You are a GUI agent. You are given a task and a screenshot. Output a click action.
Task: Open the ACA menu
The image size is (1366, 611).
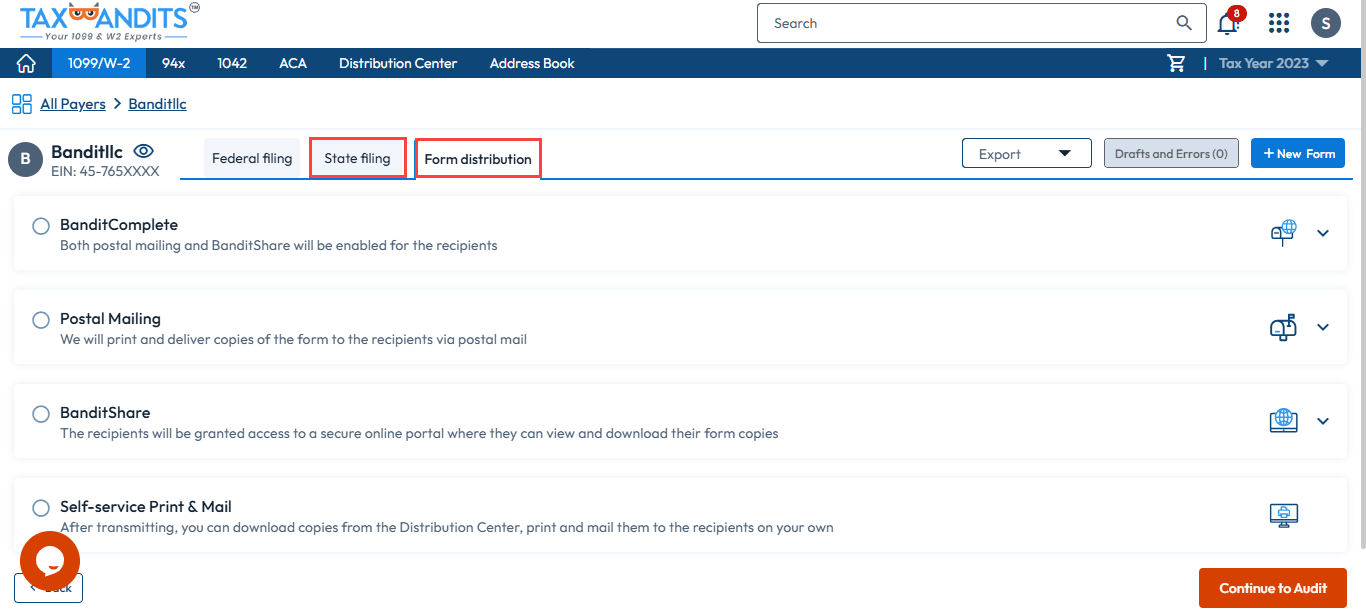[x=293, y=63]
